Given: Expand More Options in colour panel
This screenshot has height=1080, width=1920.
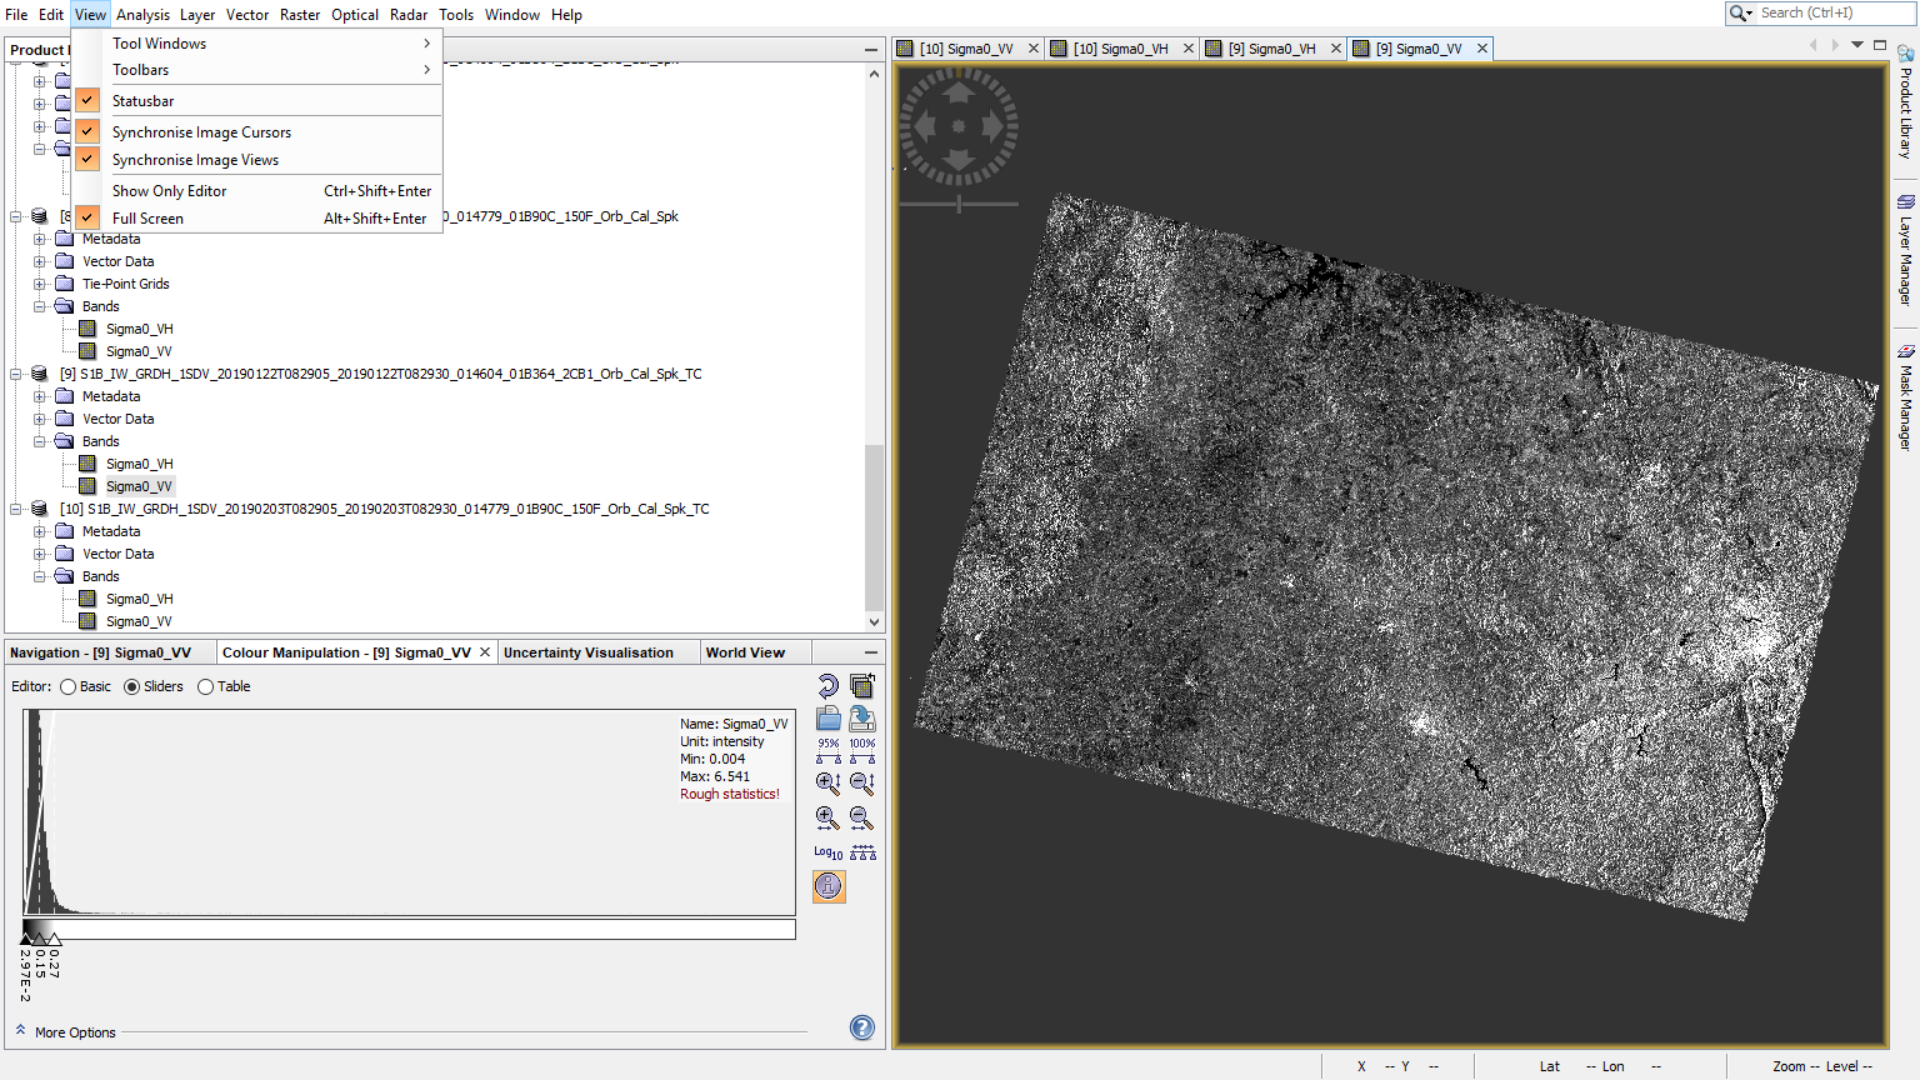Looking at the screenshot, I should coord(75,1032).
